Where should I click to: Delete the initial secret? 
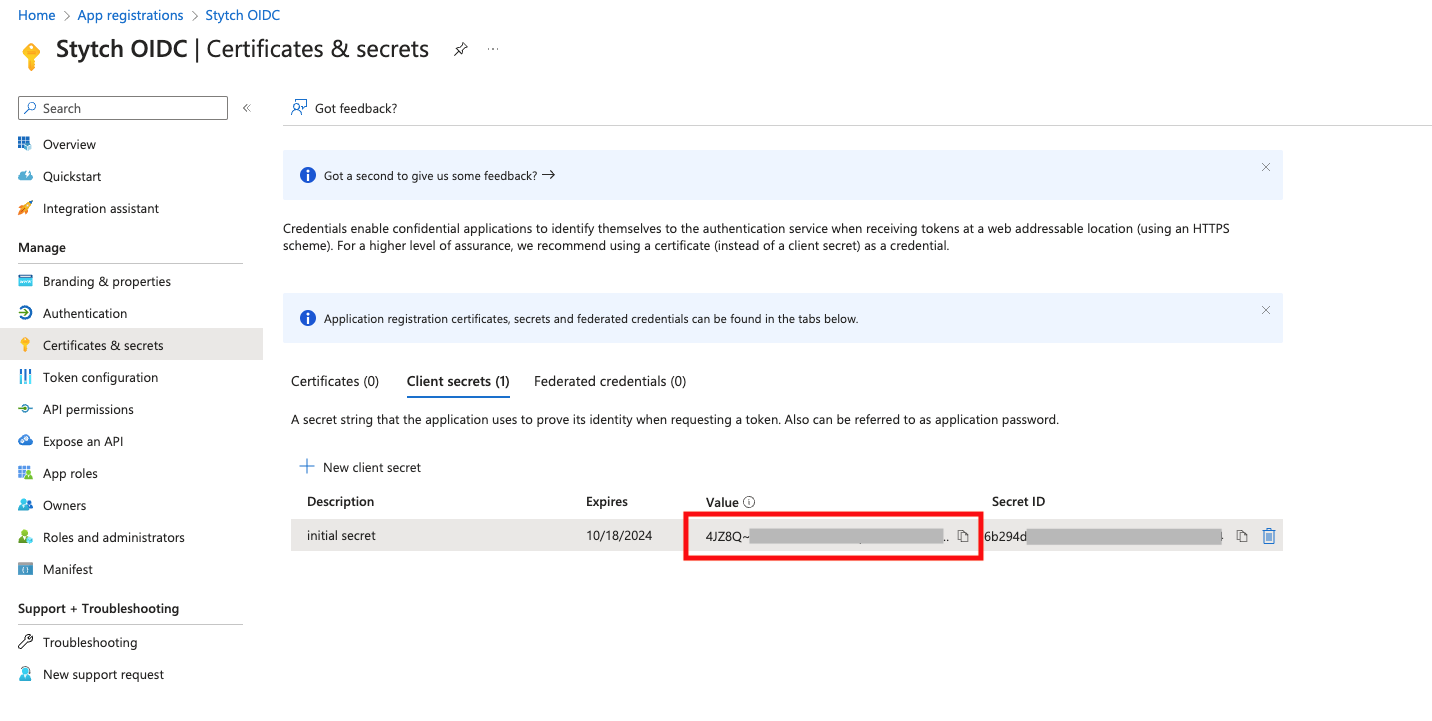pyautogui.click(x=1269, y=536)
